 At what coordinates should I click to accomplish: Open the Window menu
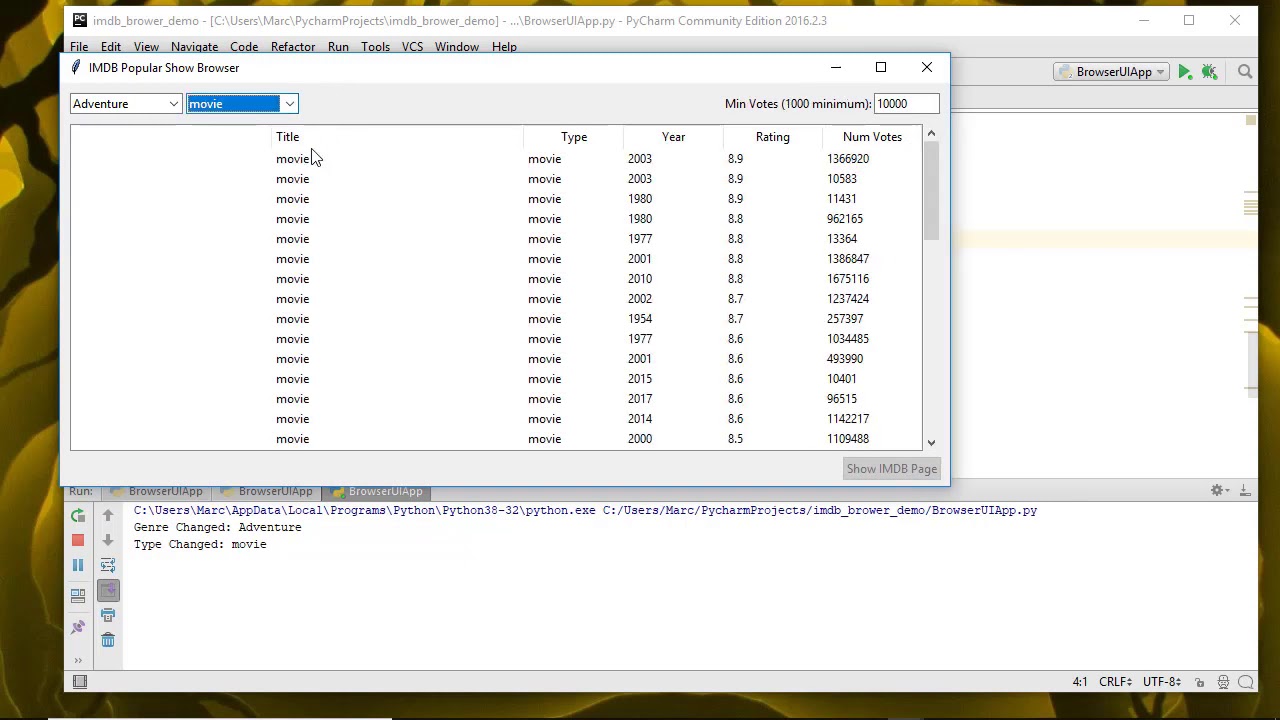[457, 47]
